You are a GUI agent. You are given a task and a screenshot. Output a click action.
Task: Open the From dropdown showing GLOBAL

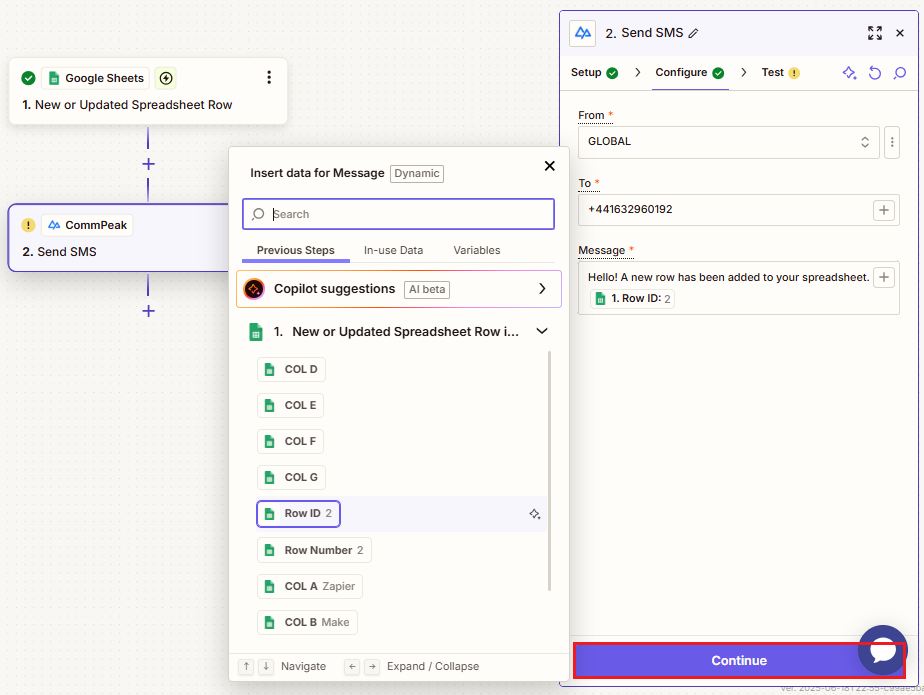tap(728, 142)
